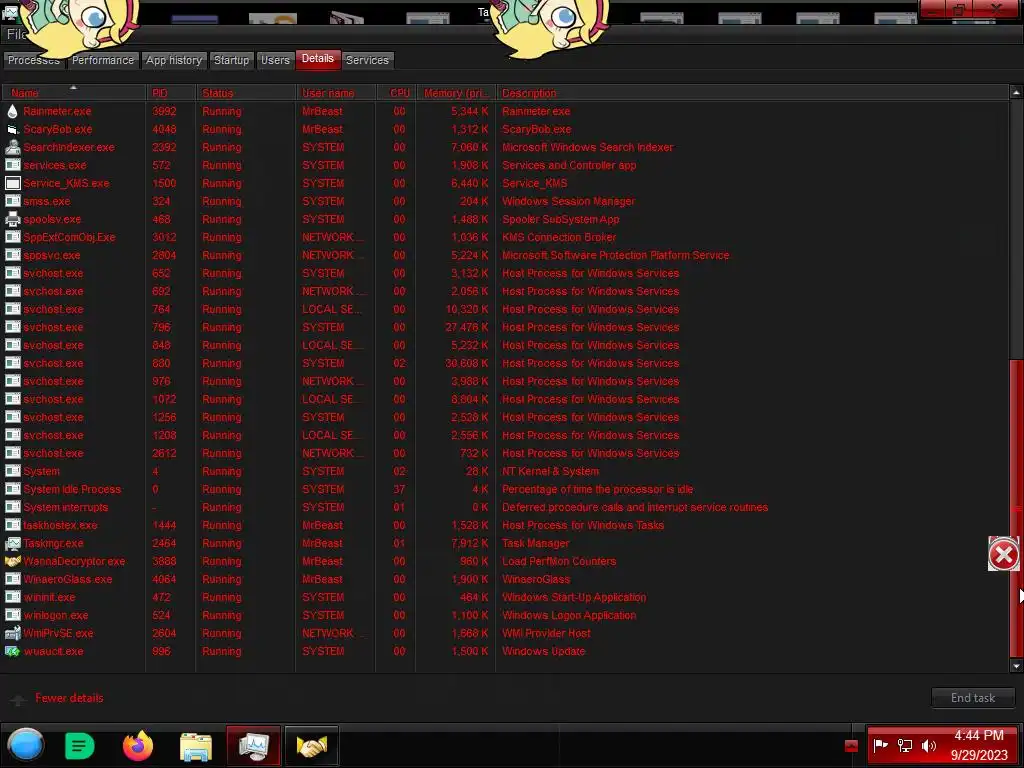Viewport: 1024px width, 768px height.
Task: Click the Taskmgr.exe process icon
Action: (12, 543)
